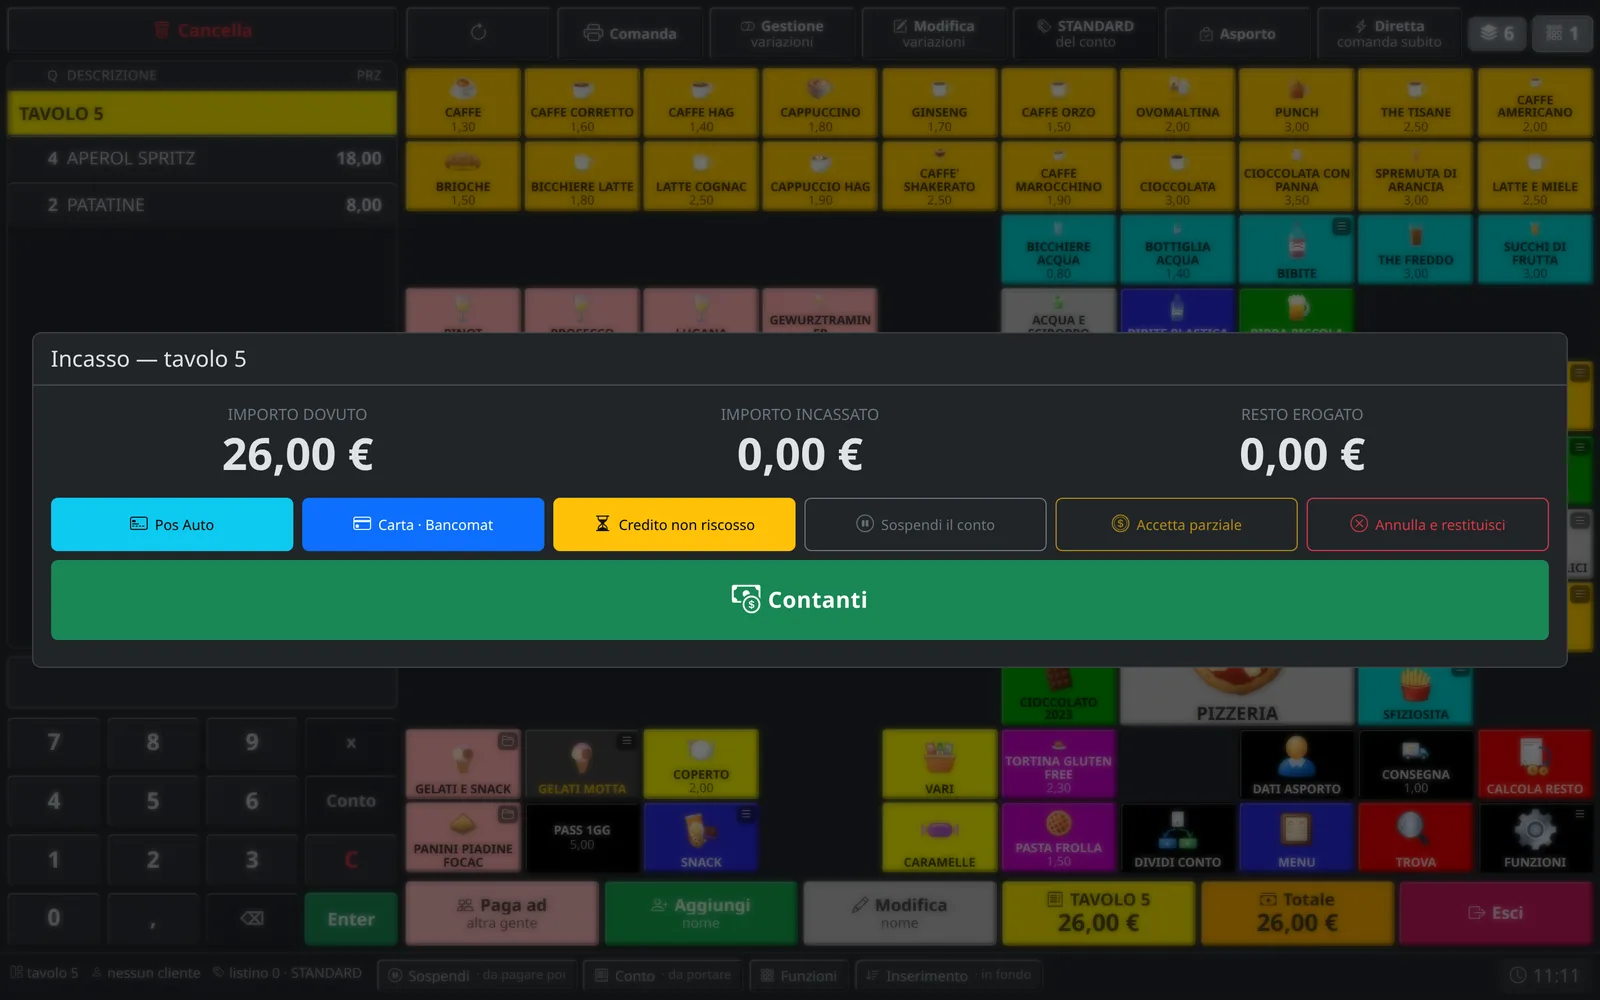Viewport: 1600px width, 1000px height.
Task: Add a BRIOCHE item
Action: (463, 176)
